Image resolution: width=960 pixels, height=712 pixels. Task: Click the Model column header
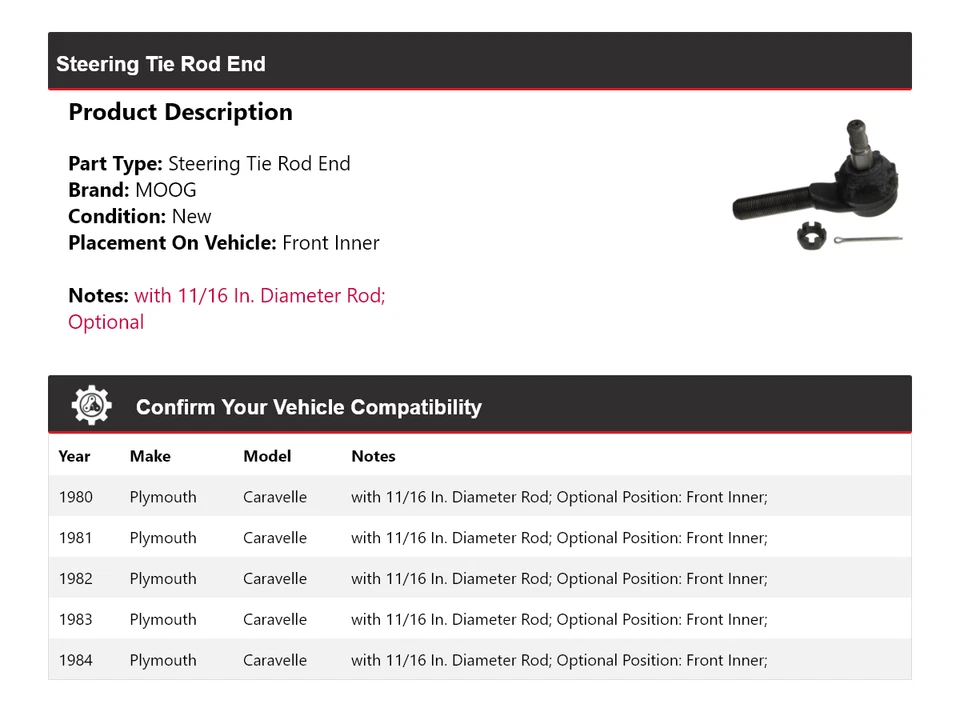coord(267,456)
